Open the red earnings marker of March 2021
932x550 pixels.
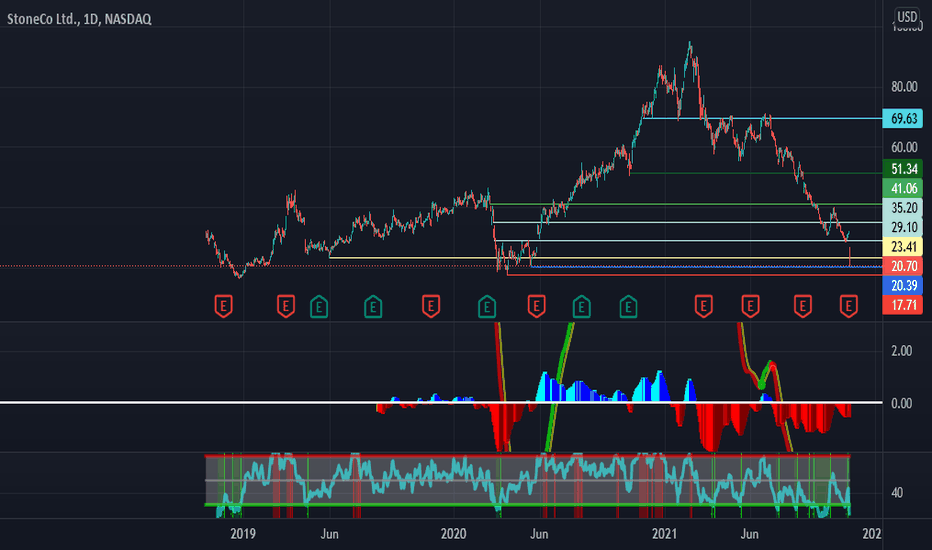[704, 306]
